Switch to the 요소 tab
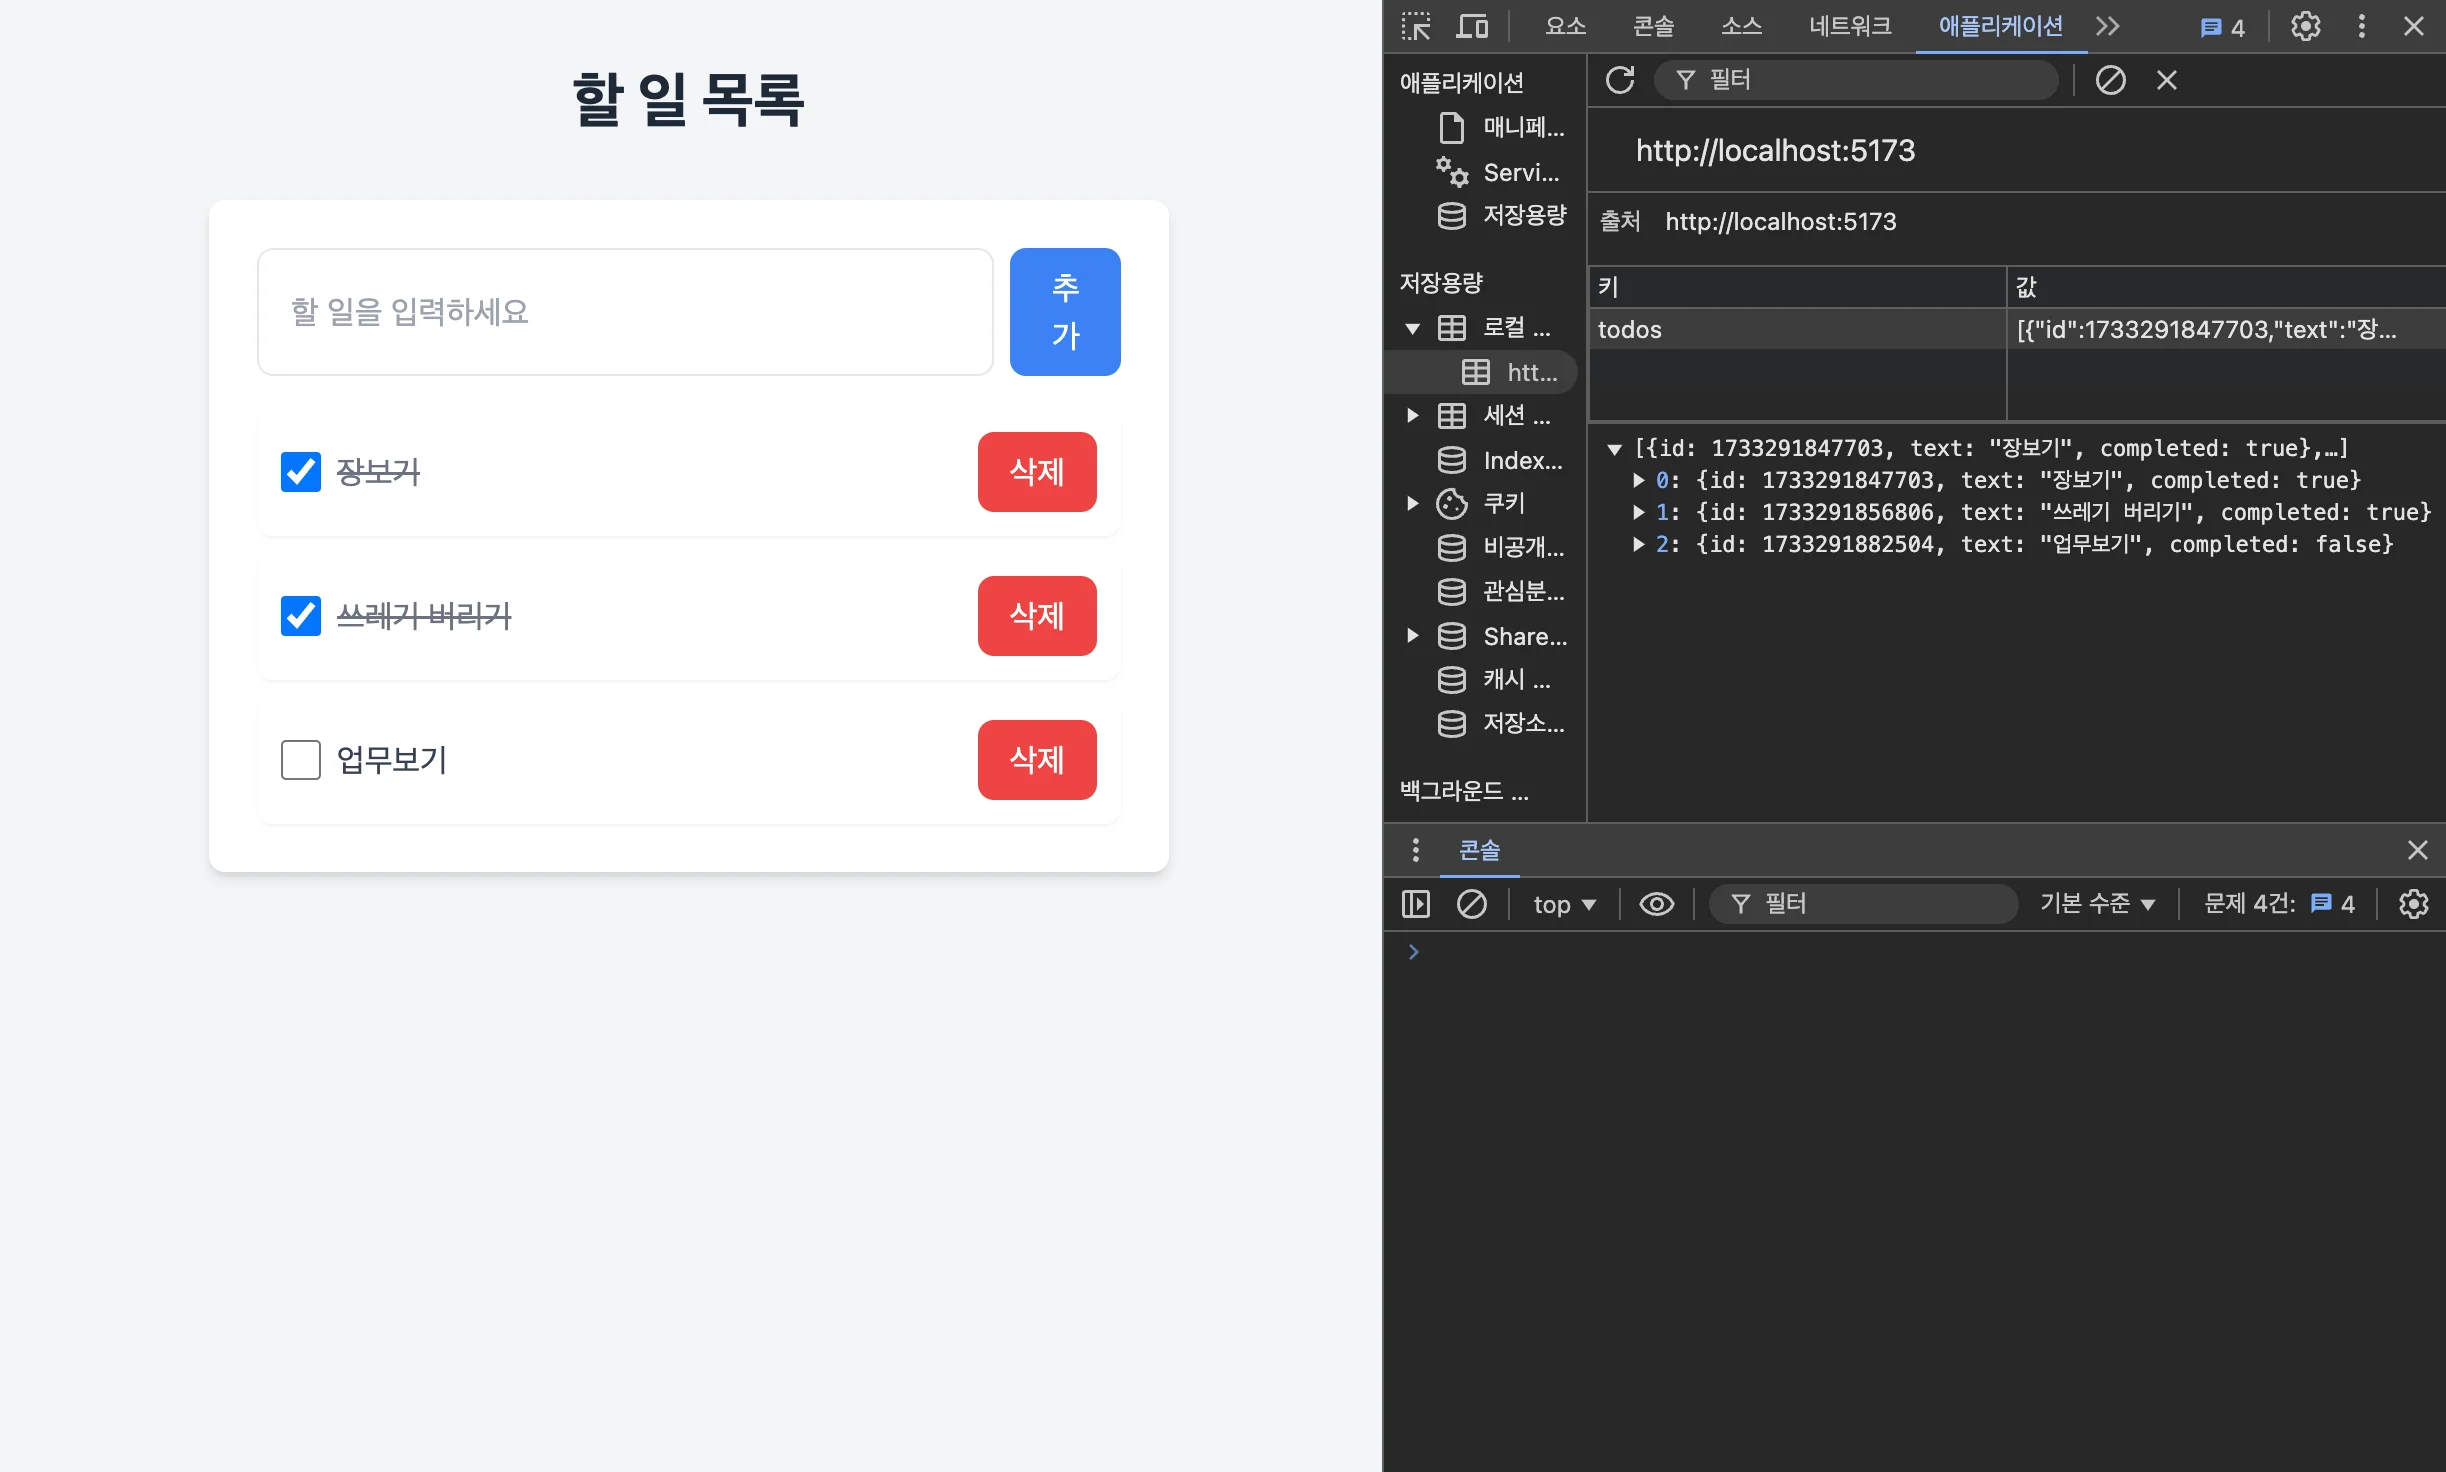This screenshot has height=1472, width=2446. click(x=1565, y=26)
